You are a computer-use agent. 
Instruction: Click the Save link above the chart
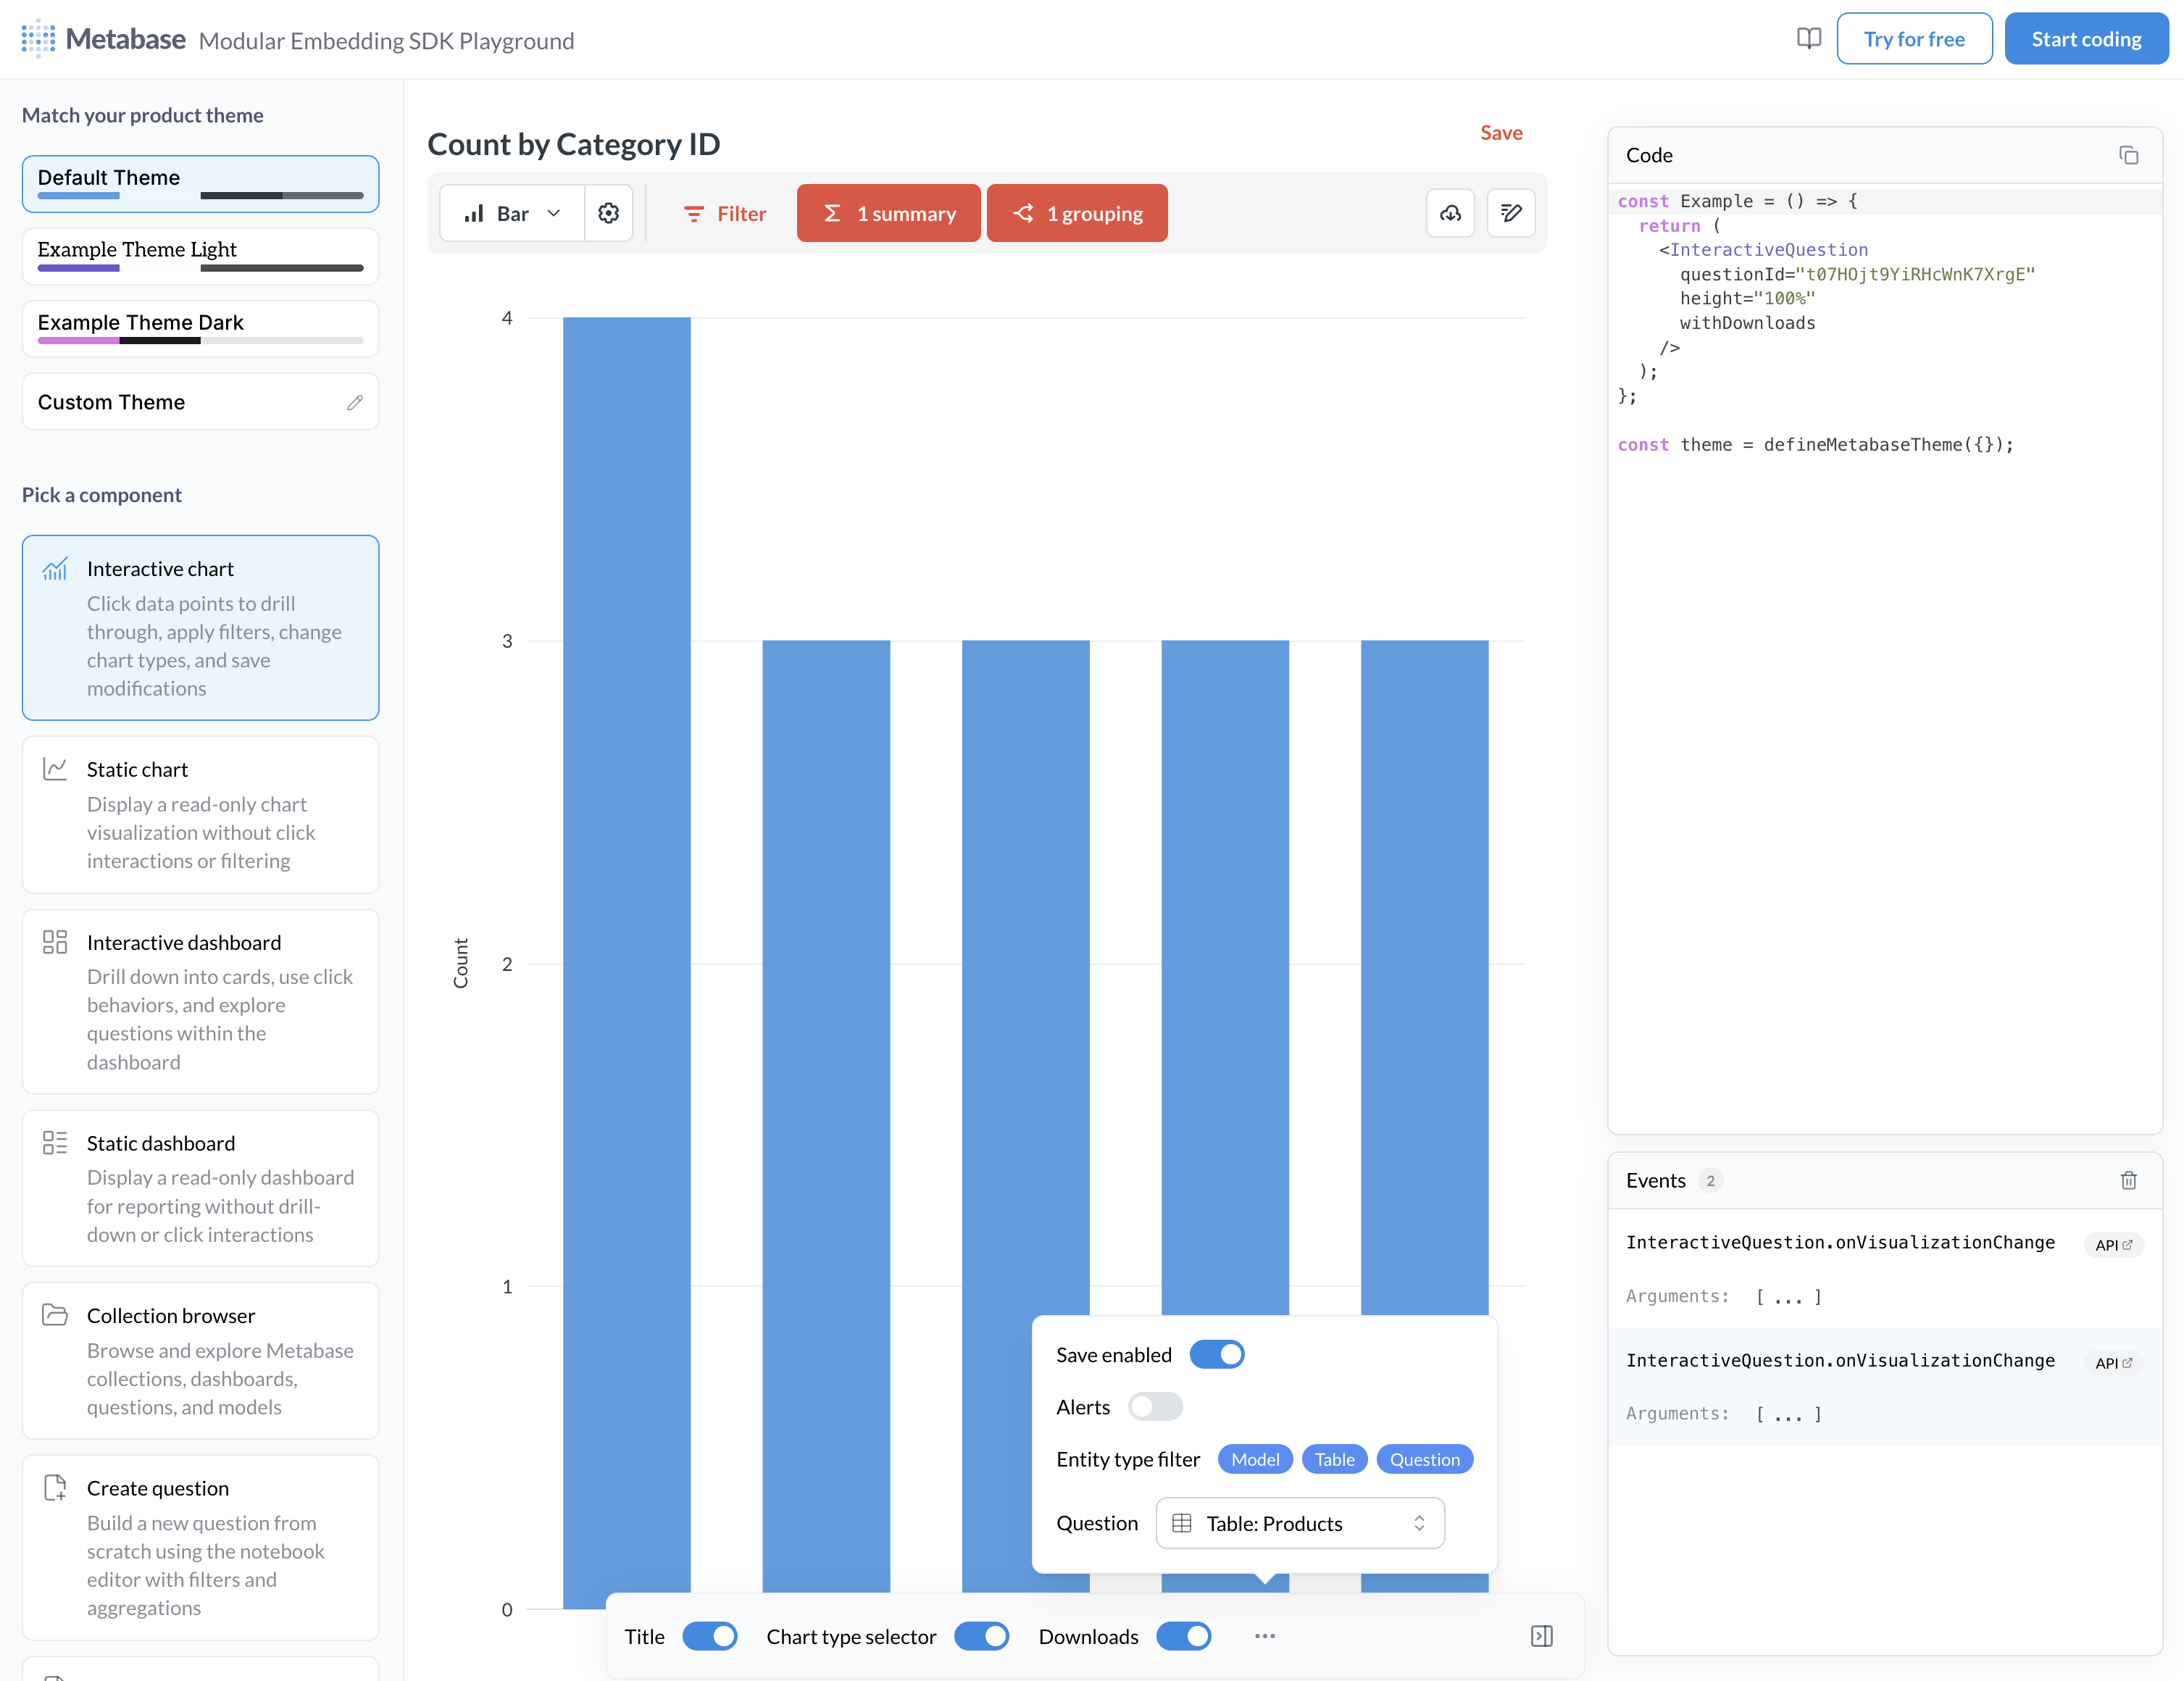click(x=1501, y=132)
